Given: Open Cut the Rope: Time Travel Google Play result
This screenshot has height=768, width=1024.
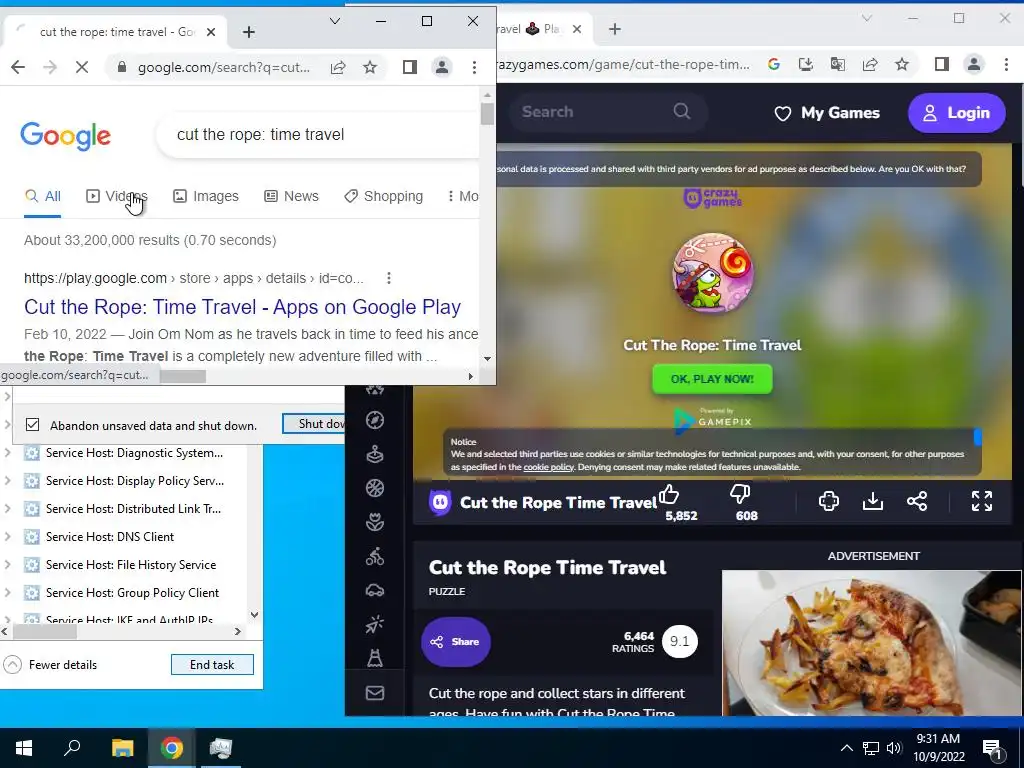Looking at the screenshot, I should point(242,307).
